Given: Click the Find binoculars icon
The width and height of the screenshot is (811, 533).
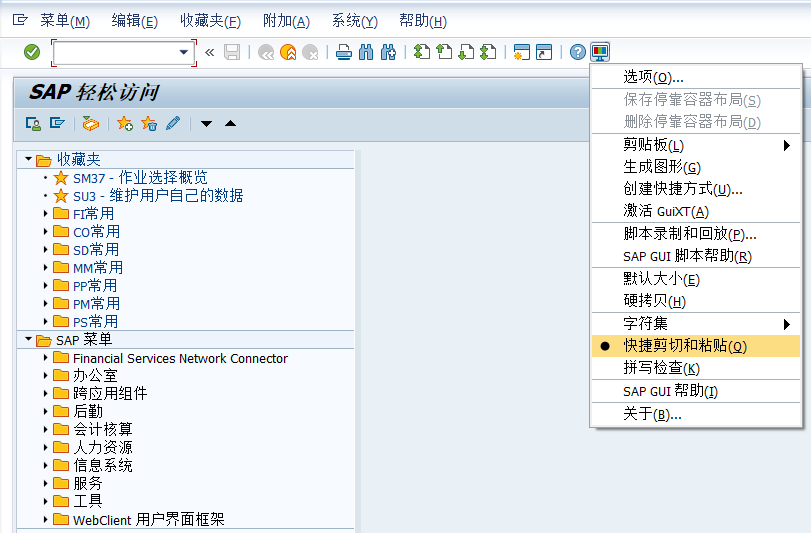Looking at the screenshot, I should 366,52.
